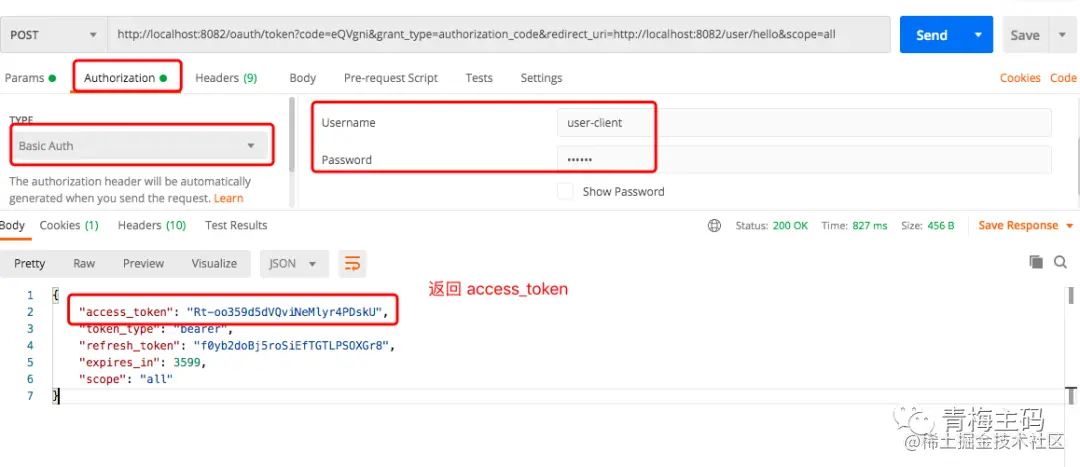Click the Size: 456 B text

pyautogui.click(x=927, y=225)
